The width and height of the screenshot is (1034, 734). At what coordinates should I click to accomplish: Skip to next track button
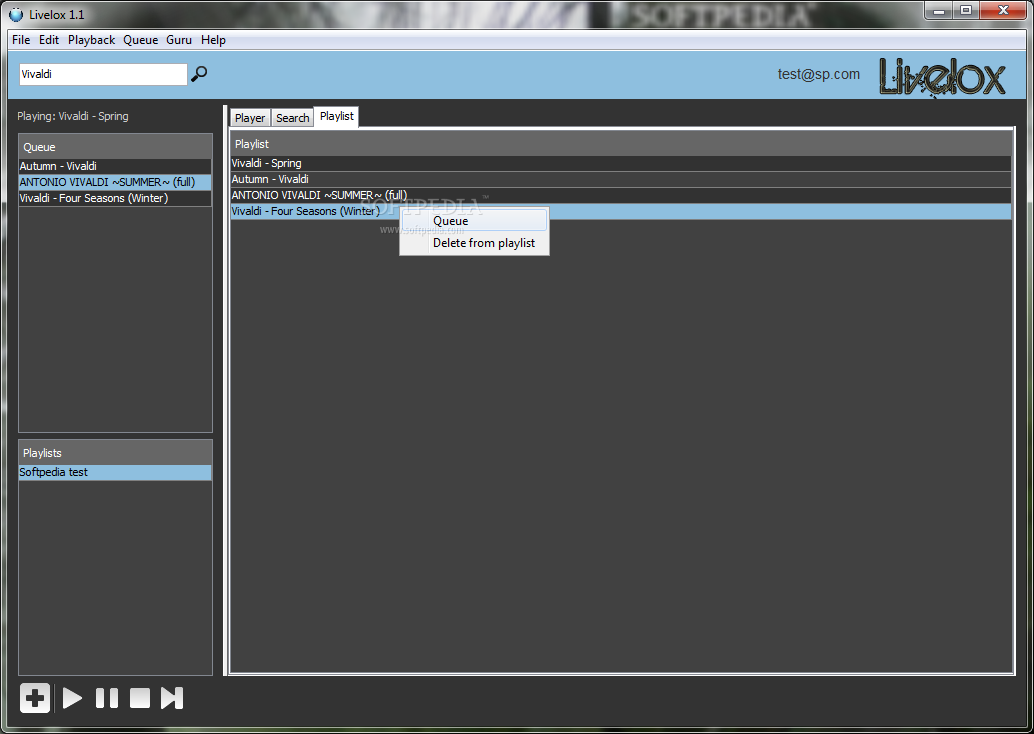click(171, 698)
